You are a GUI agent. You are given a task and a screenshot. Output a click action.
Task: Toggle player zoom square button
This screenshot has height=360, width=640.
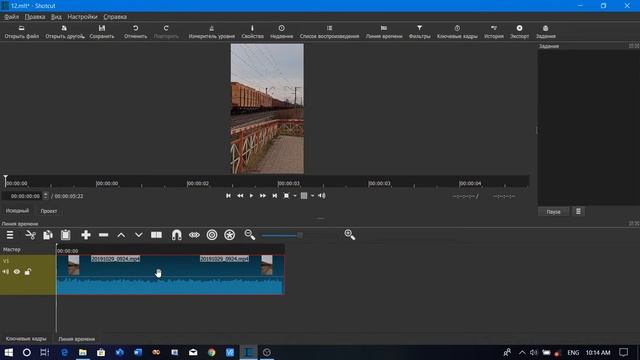[x=287, y=196]
